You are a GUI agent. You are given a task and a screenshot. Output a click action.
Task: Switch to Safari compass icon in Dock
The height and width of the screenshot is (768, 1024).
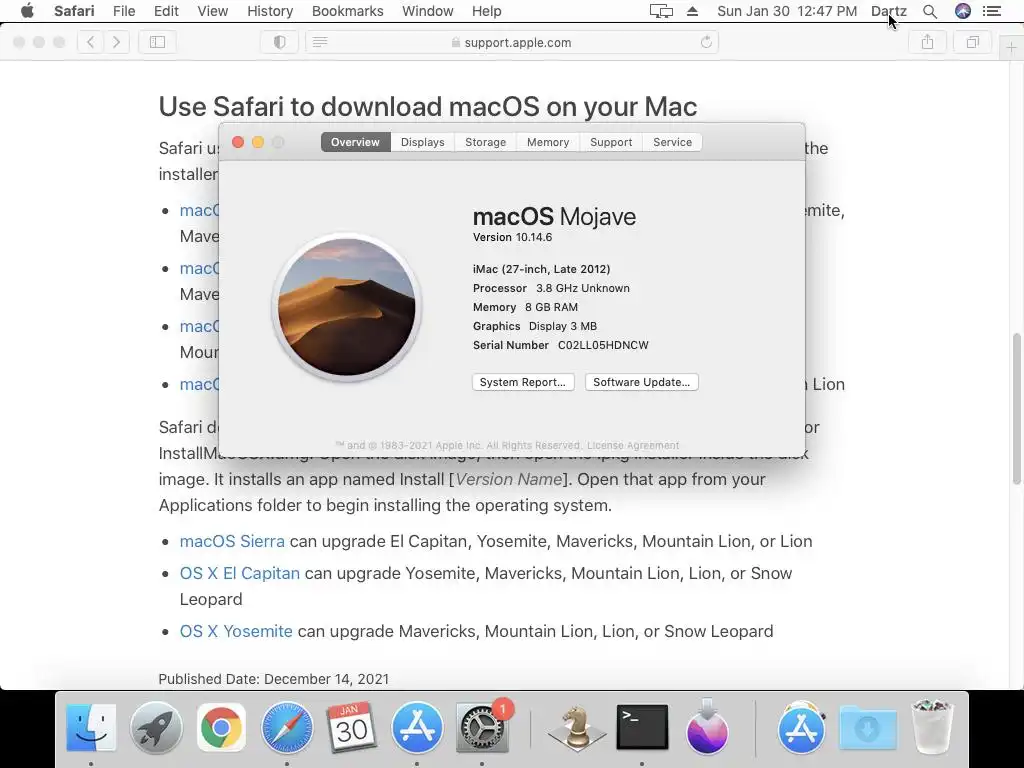coord(287,727)
